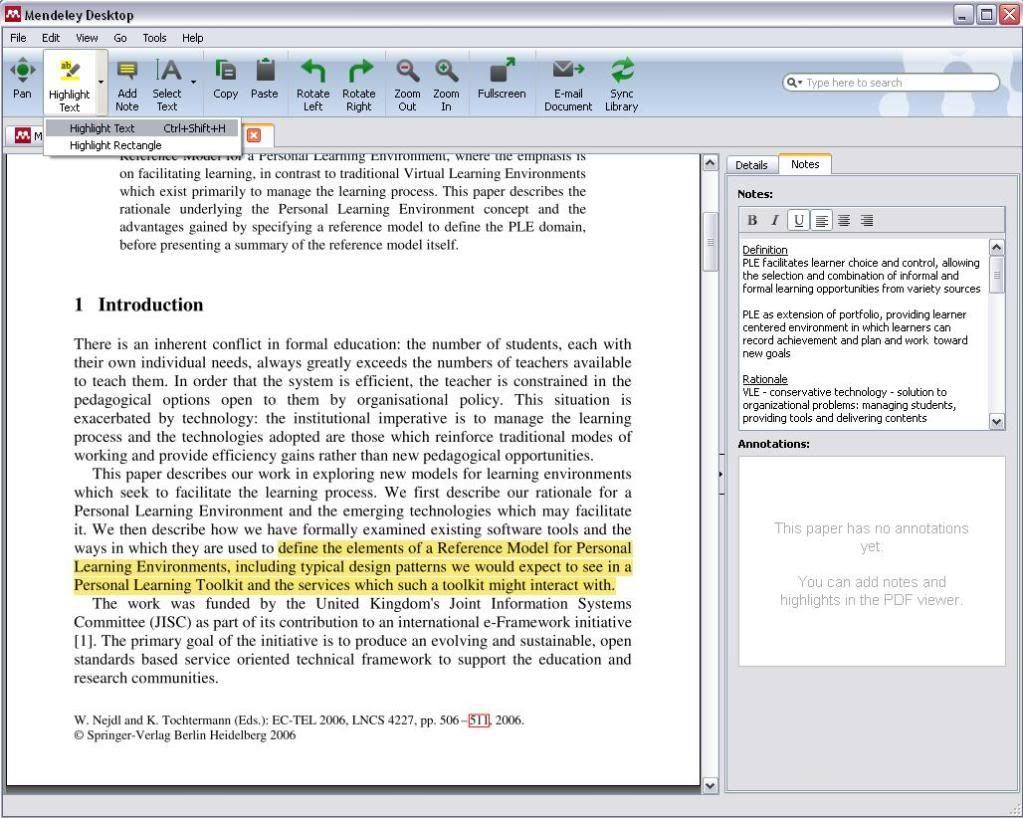Rotate the page right
The width and height of the screenshot is (1023, 818).
pyautogui.click(x=359, y=85)
